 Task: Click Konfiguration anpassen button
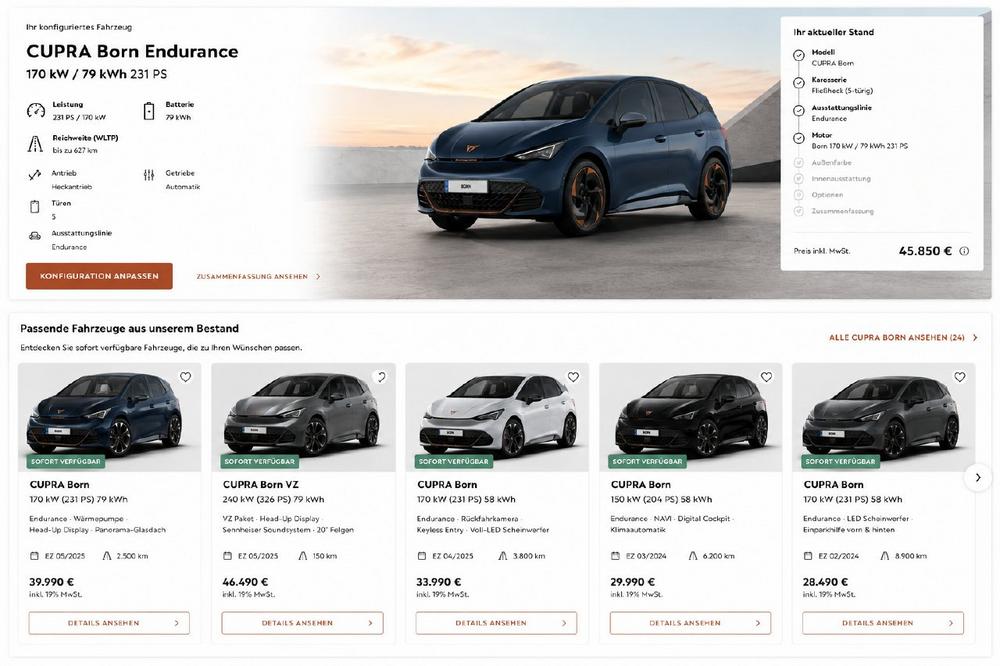[x=99, y=276]
